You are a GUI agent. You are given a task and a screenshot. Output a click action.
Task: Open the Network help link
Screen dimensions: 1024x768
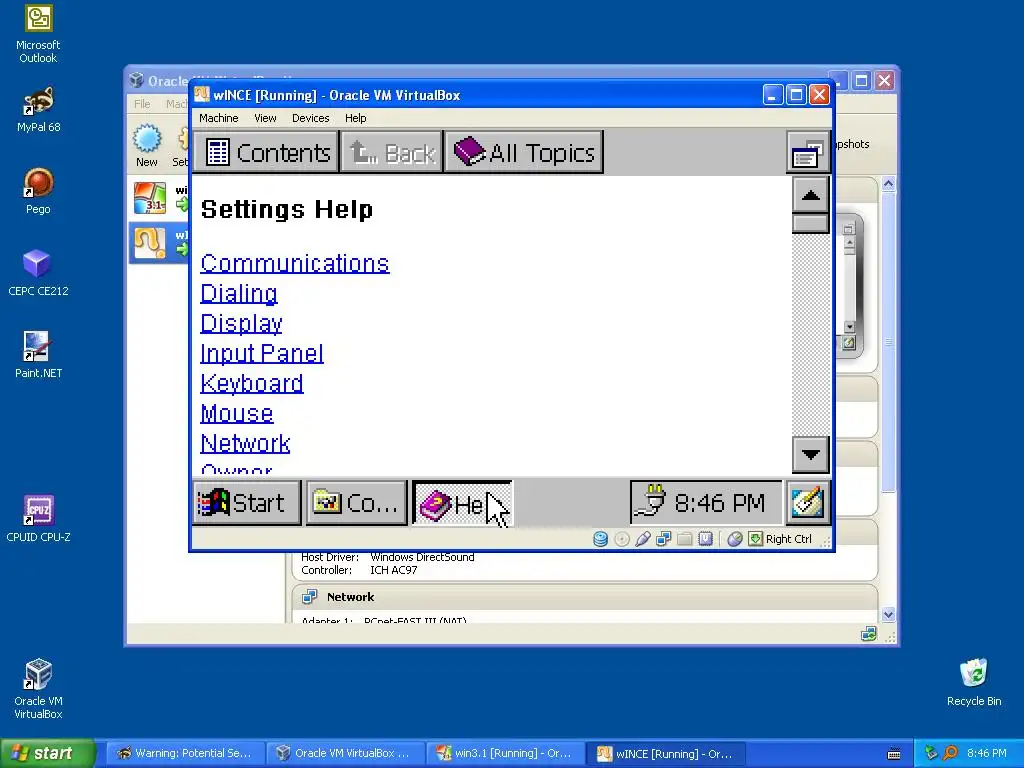[x=245, y=443]
